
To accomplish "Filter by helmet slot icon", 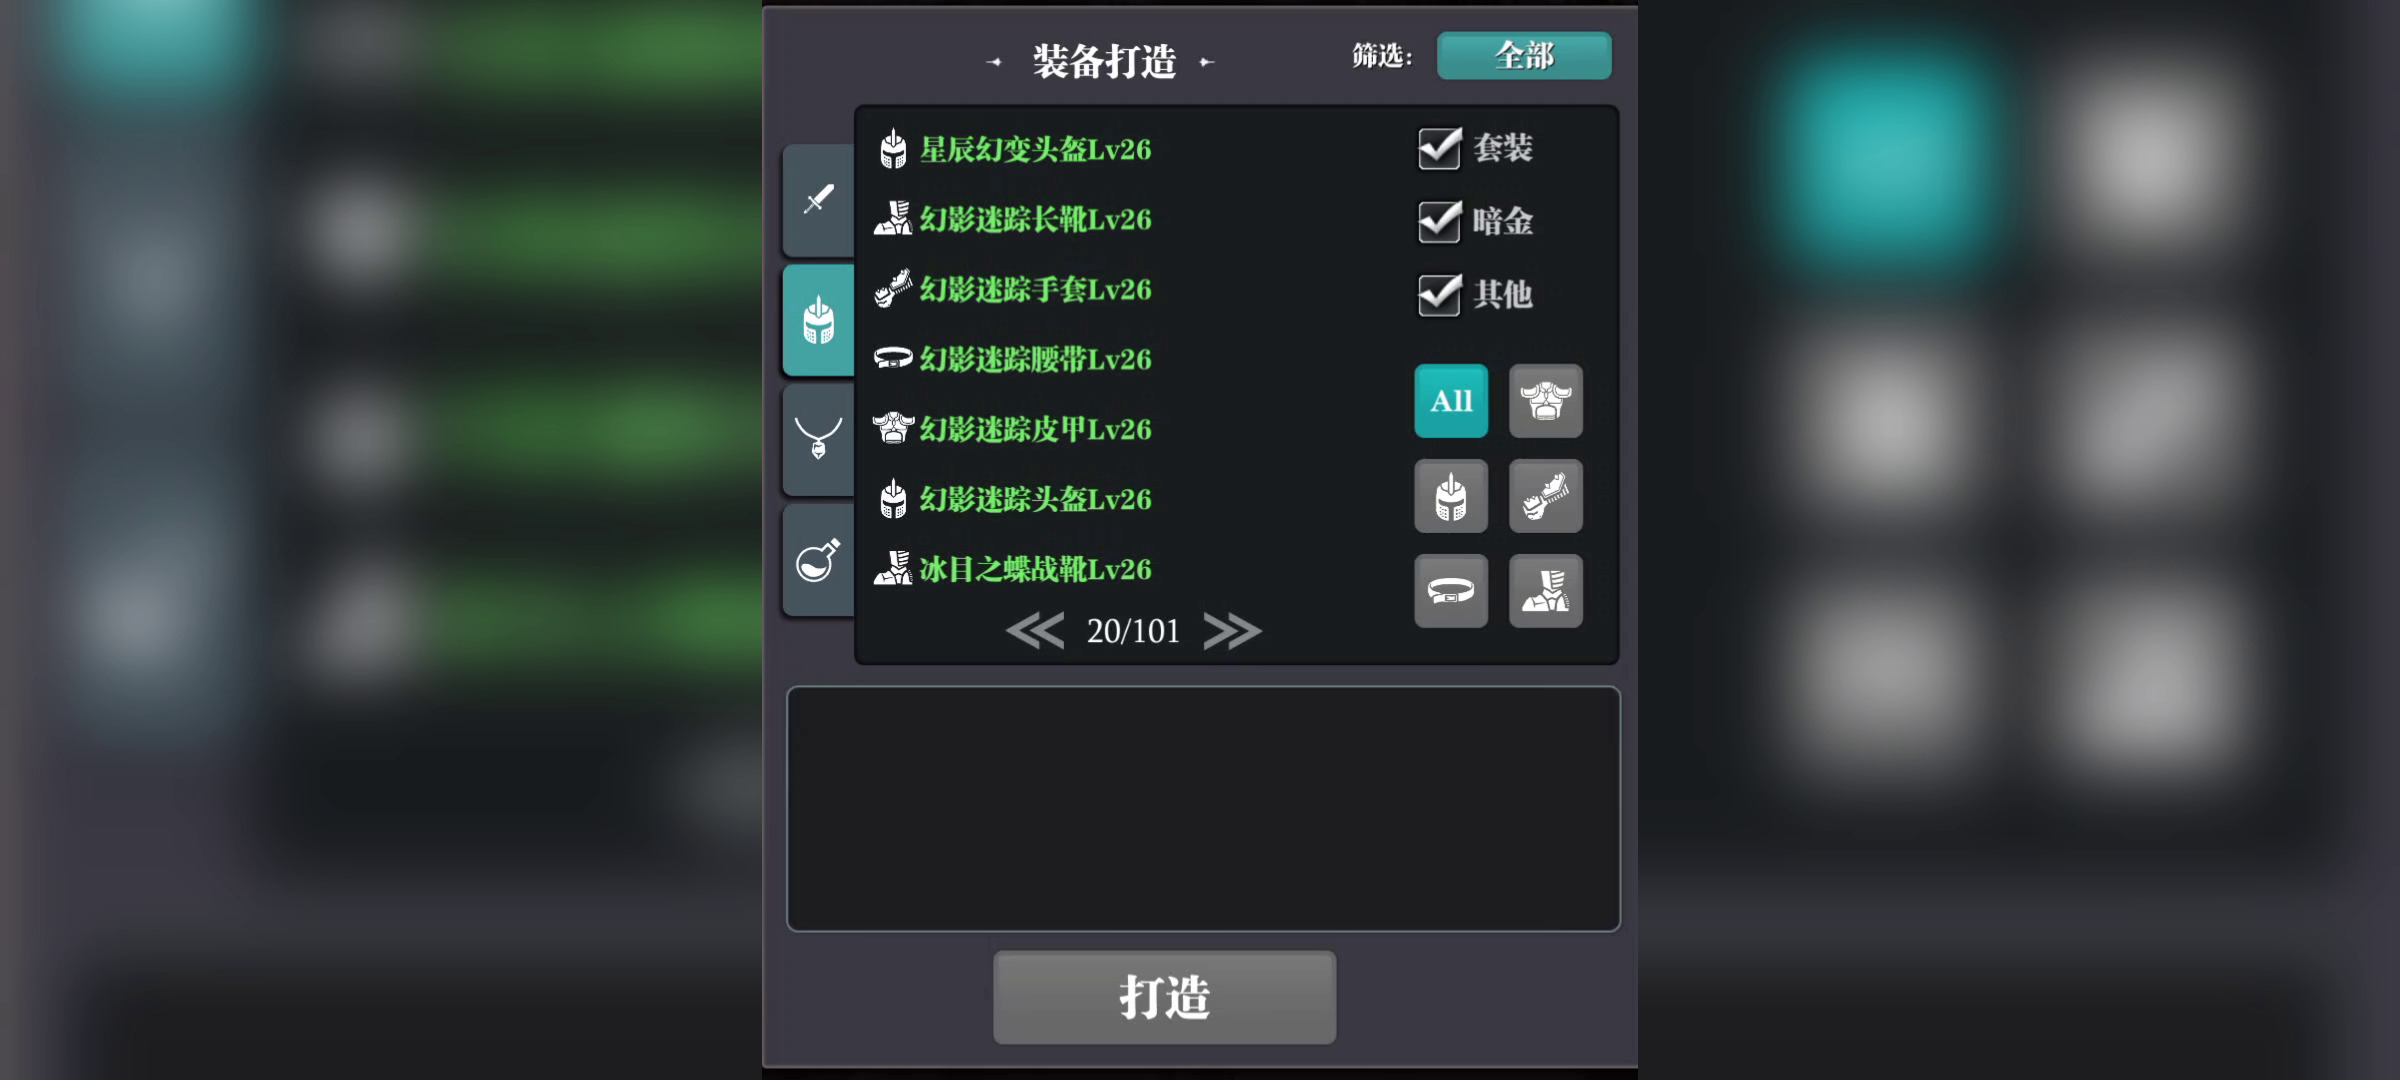I will [x=1451, y=496].
